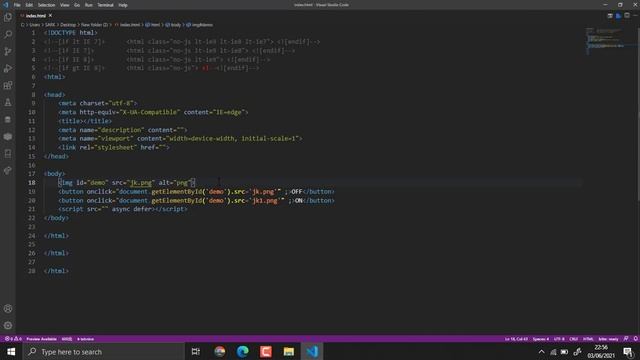Open the Extensions view
The height and width of the screenshot is (360, 640).
pyautogui.click(x=8, y=85)
